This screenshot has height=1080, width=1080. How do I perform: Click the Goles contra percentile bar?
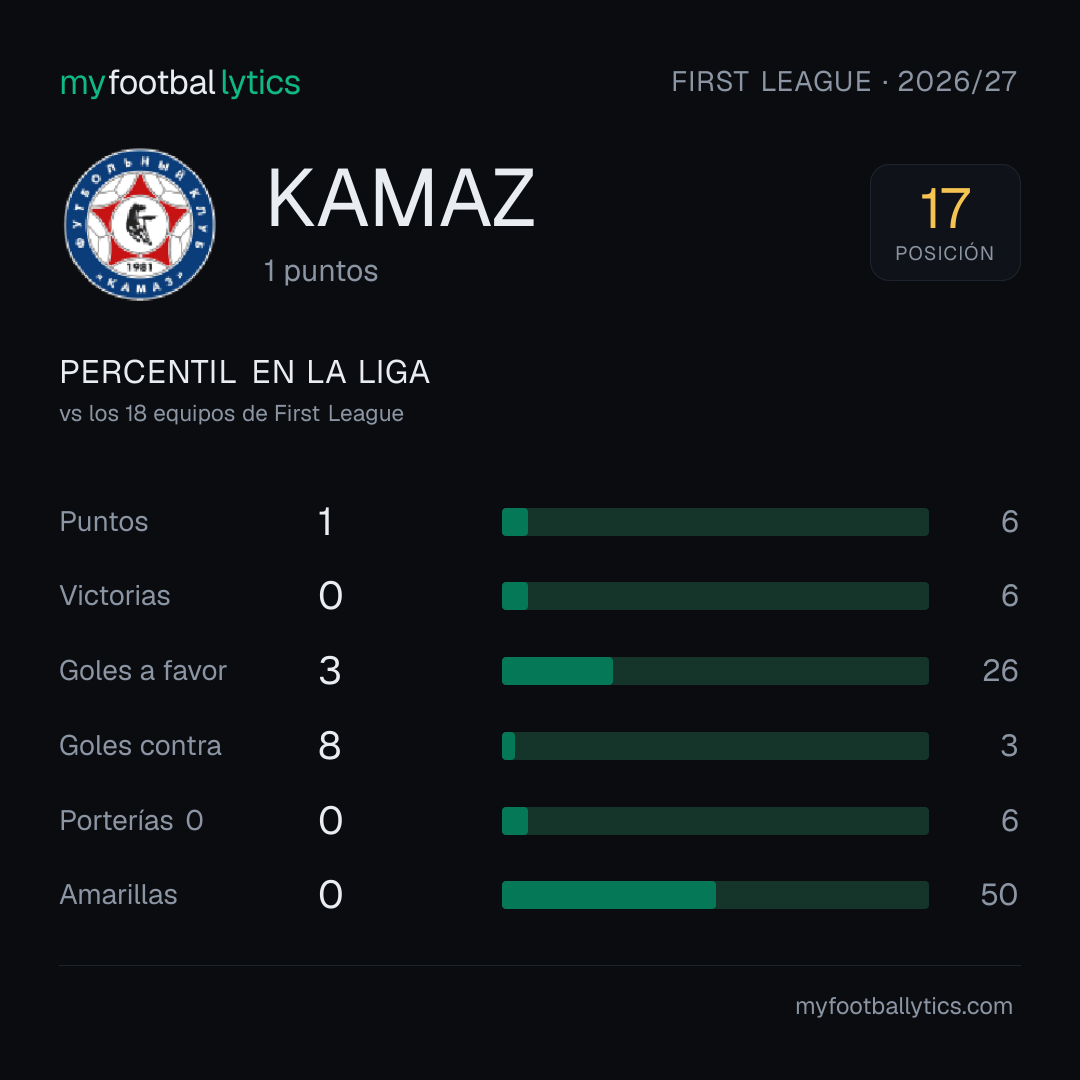(x=715, y=746)
